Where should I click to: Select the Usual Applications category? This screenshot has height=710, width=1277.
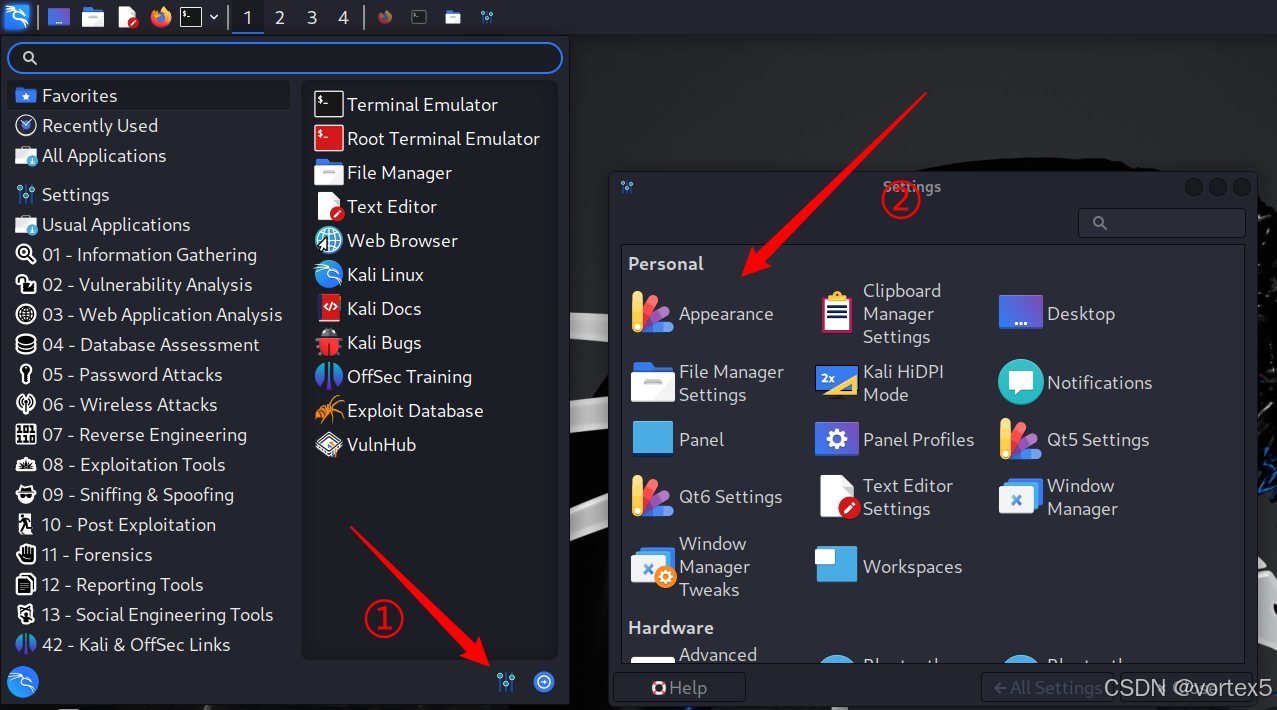[x=148, y=224]
